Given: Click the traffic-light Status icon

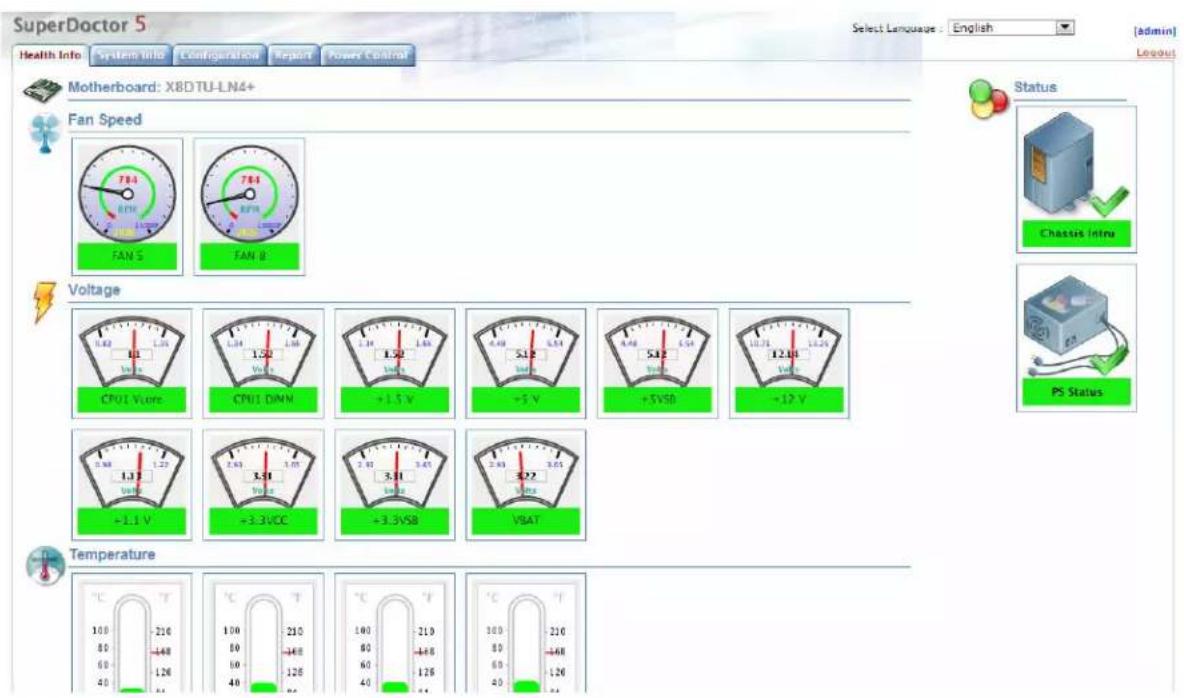Looking at the screenshot, I should coord(988,99).
